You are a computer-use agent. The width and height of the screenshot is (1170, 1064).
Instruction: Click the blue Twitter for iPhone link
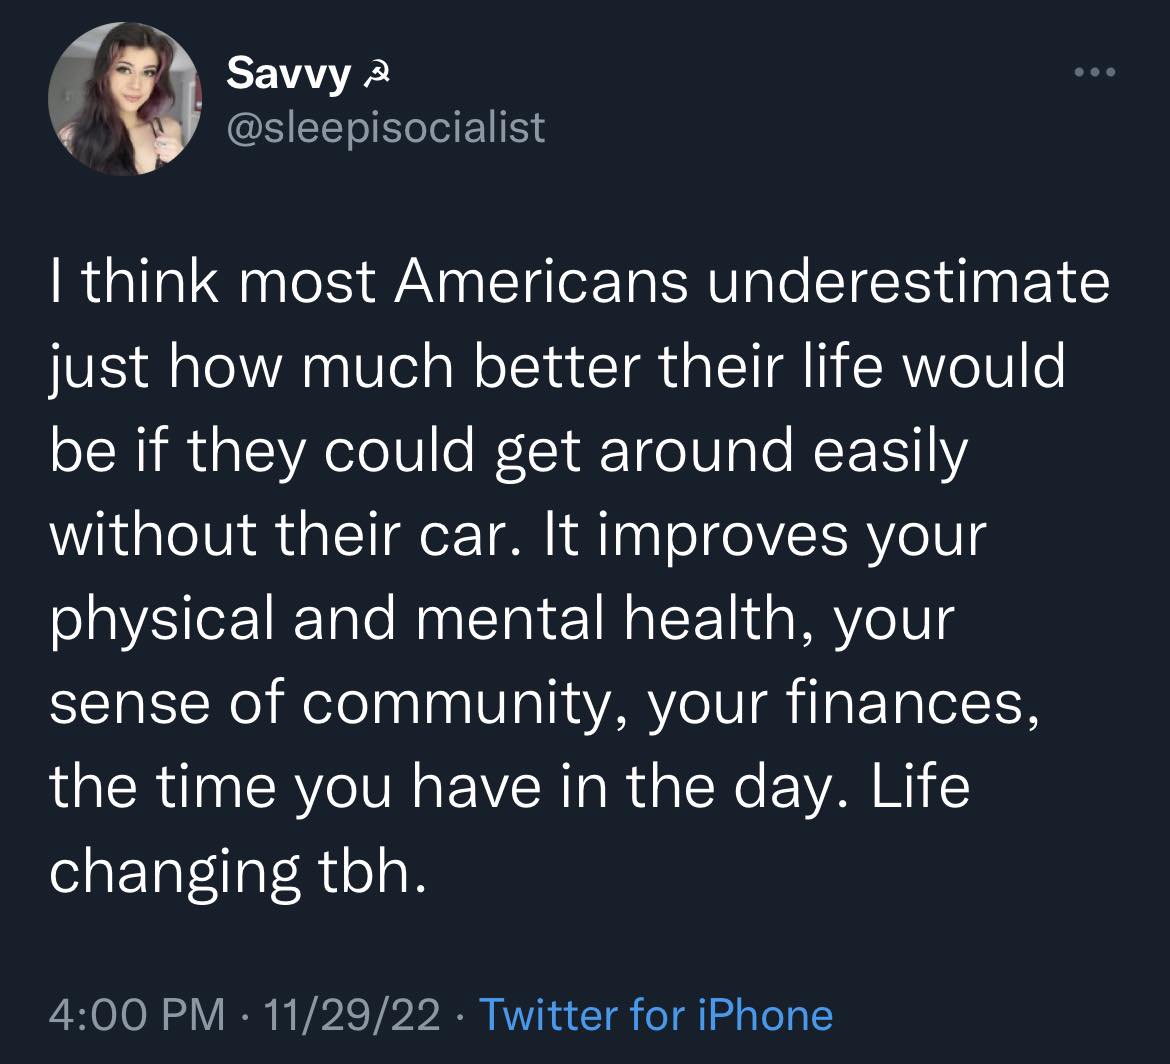click(x=656, y=1015)
